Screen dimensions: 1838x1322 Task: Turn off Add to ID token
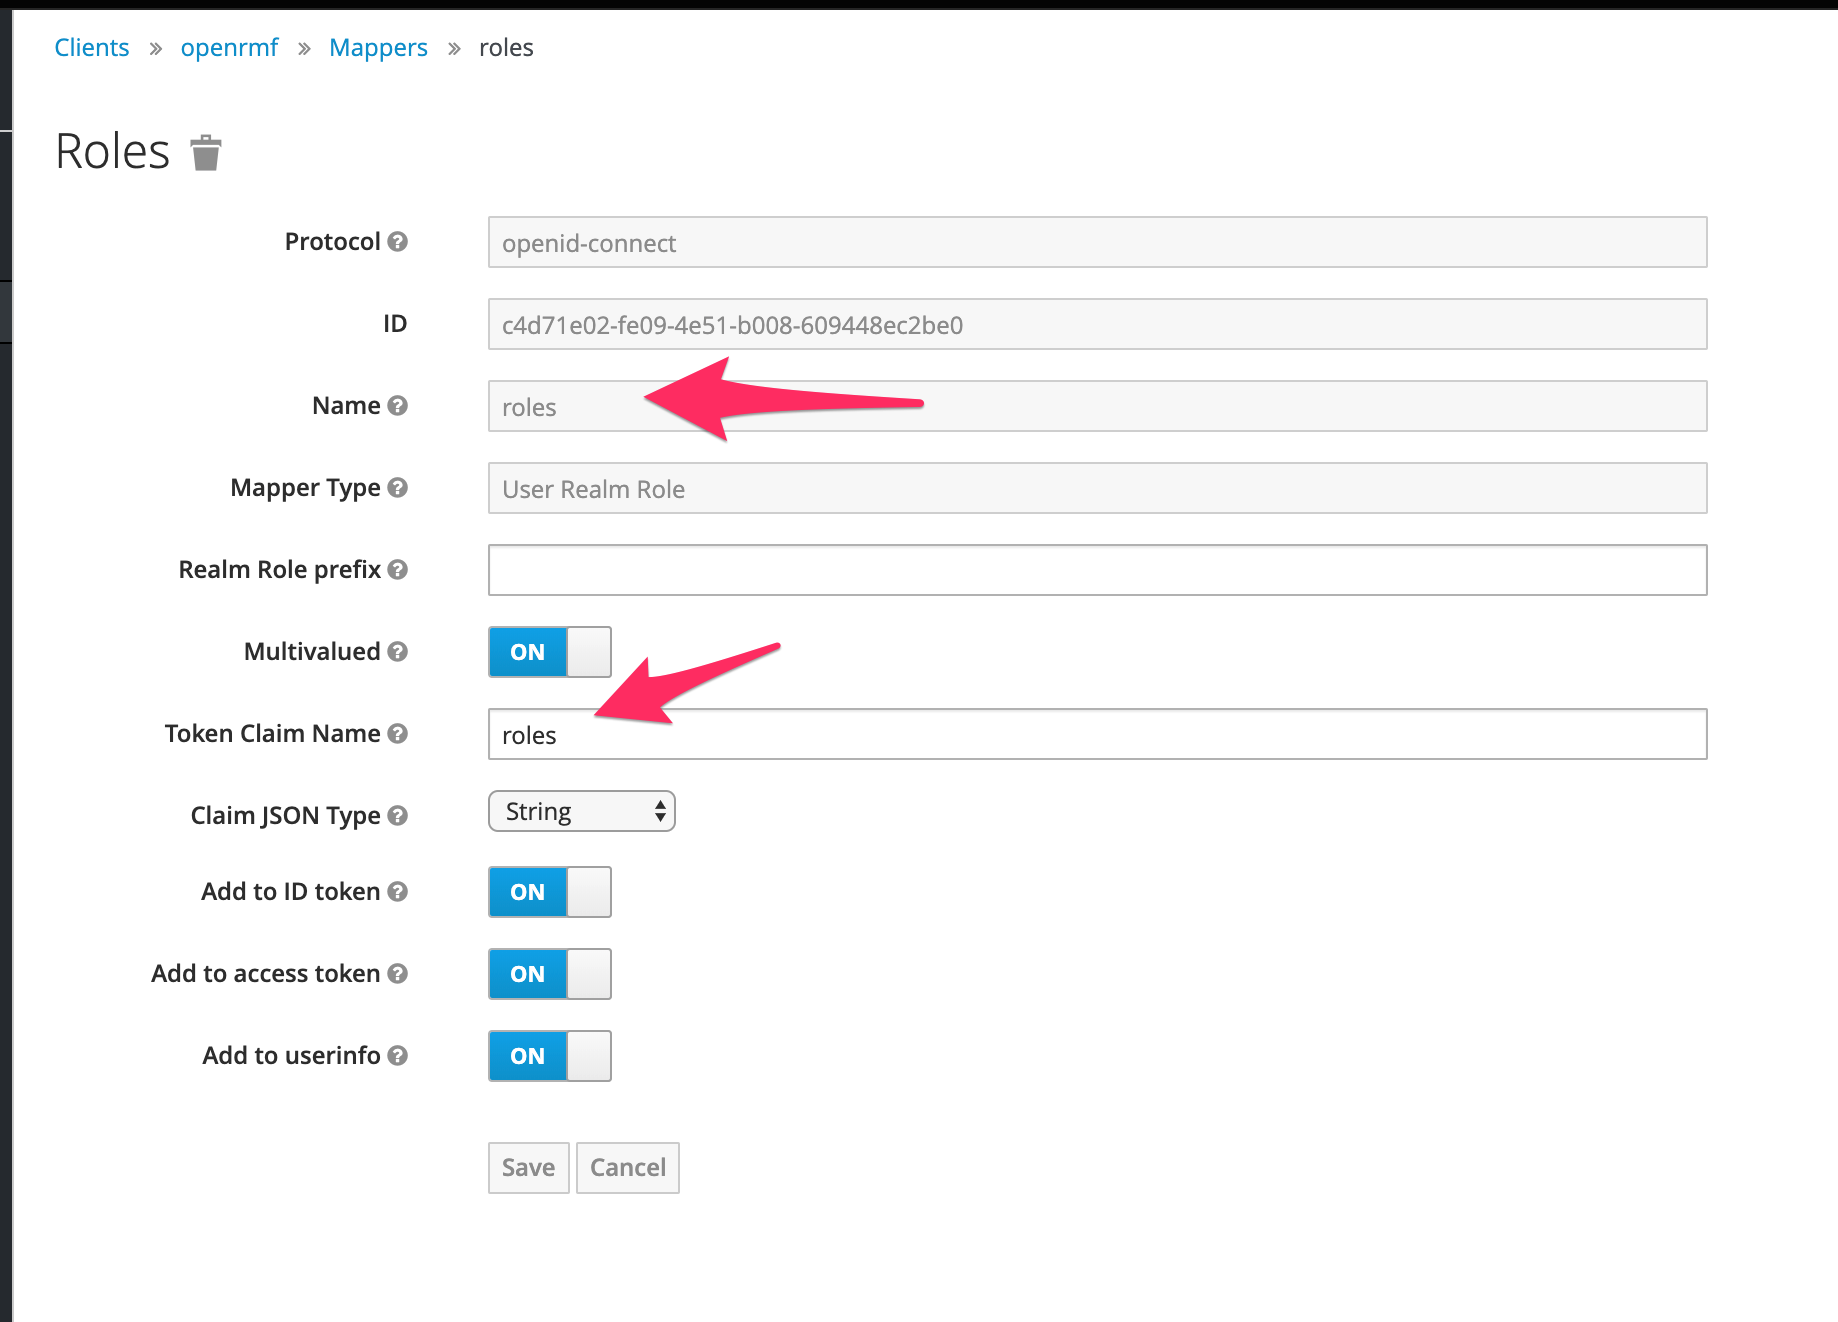pos(548,892)
